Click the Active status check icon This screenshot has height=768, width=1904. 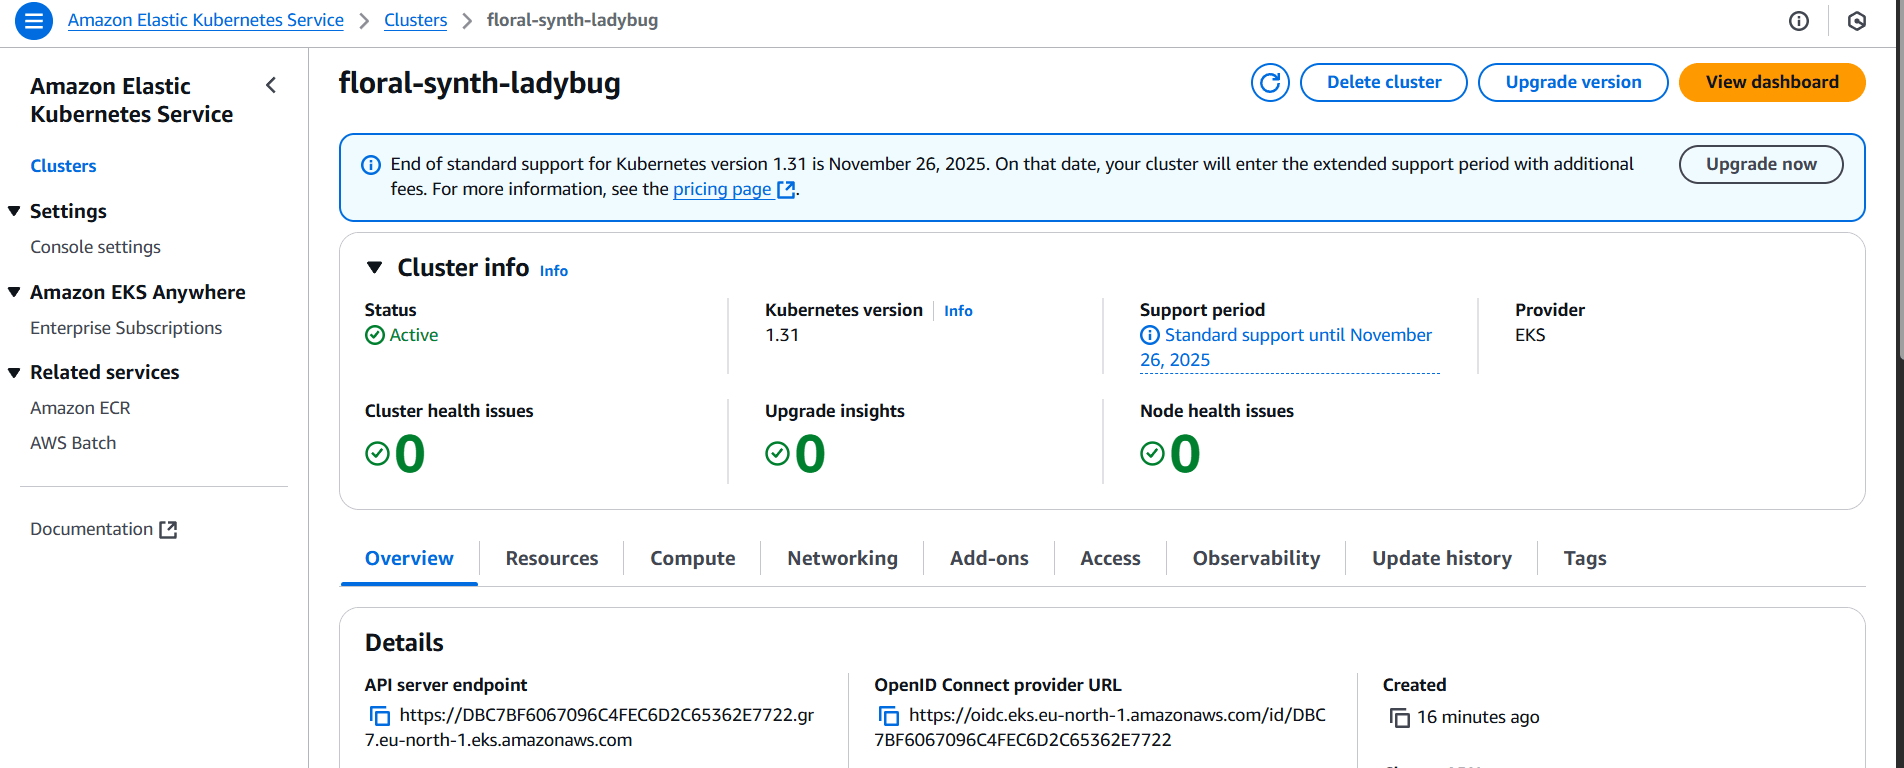[x=375, y=335]
